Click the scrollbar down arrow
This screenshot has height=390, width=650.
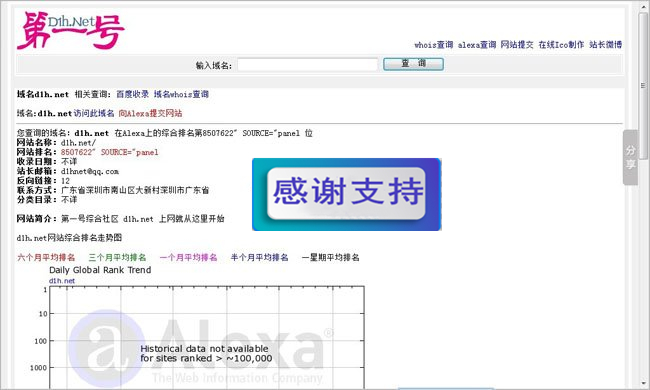click(643, 384)
